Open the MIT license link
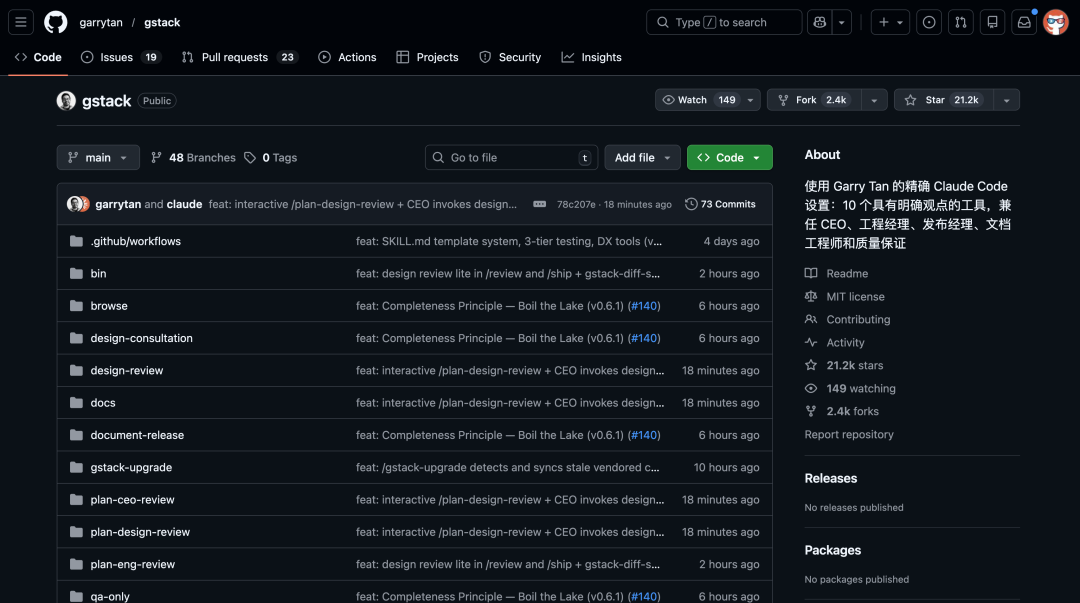 (x=856, y=296)
